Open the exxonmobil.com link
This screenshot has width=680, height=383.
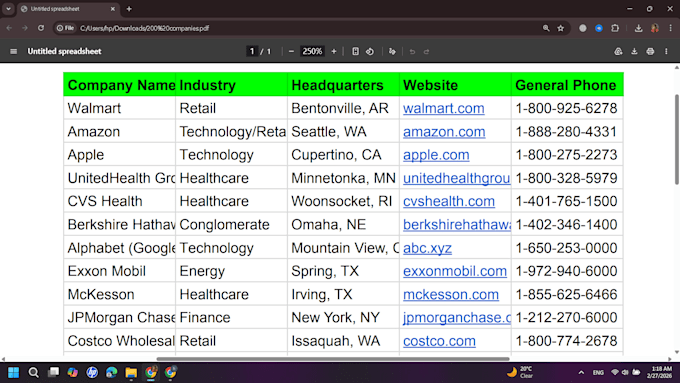click(455, 271)
